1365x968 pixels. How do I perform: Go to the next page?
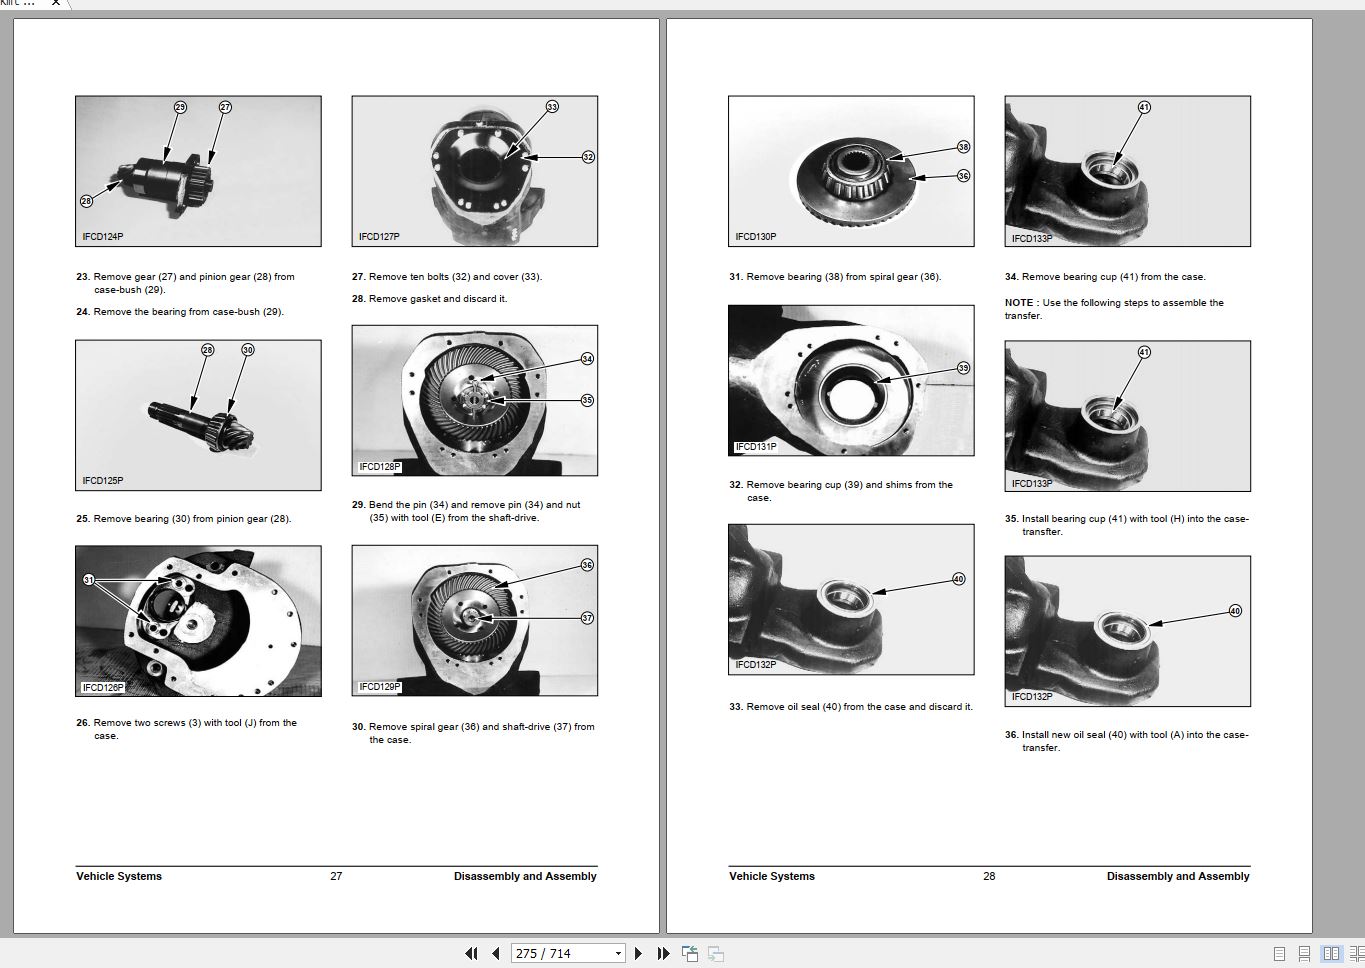coord(639,953)
